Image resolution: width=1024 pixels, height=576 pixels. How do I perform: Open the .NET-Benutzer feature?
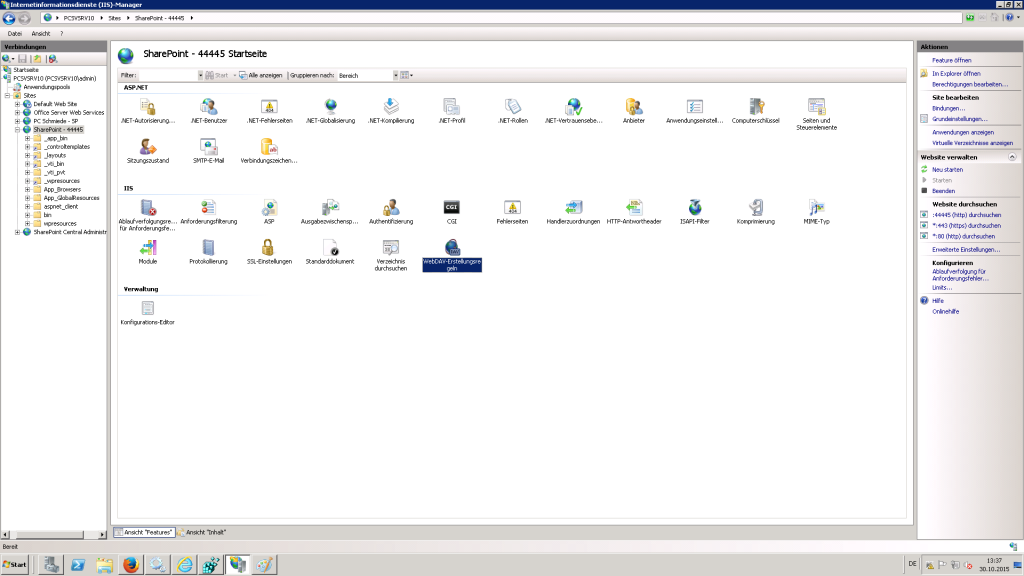208,111
